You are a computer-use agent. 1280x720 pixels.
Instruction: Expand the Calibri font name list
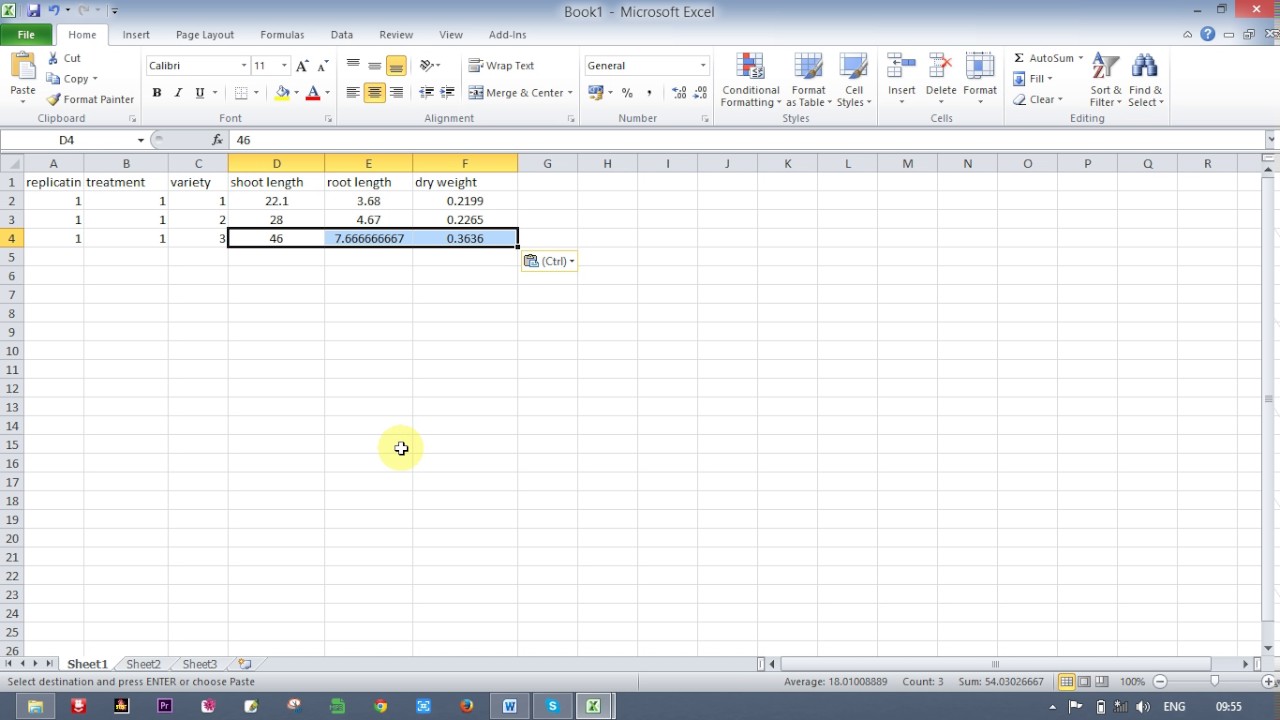[243, 66]
